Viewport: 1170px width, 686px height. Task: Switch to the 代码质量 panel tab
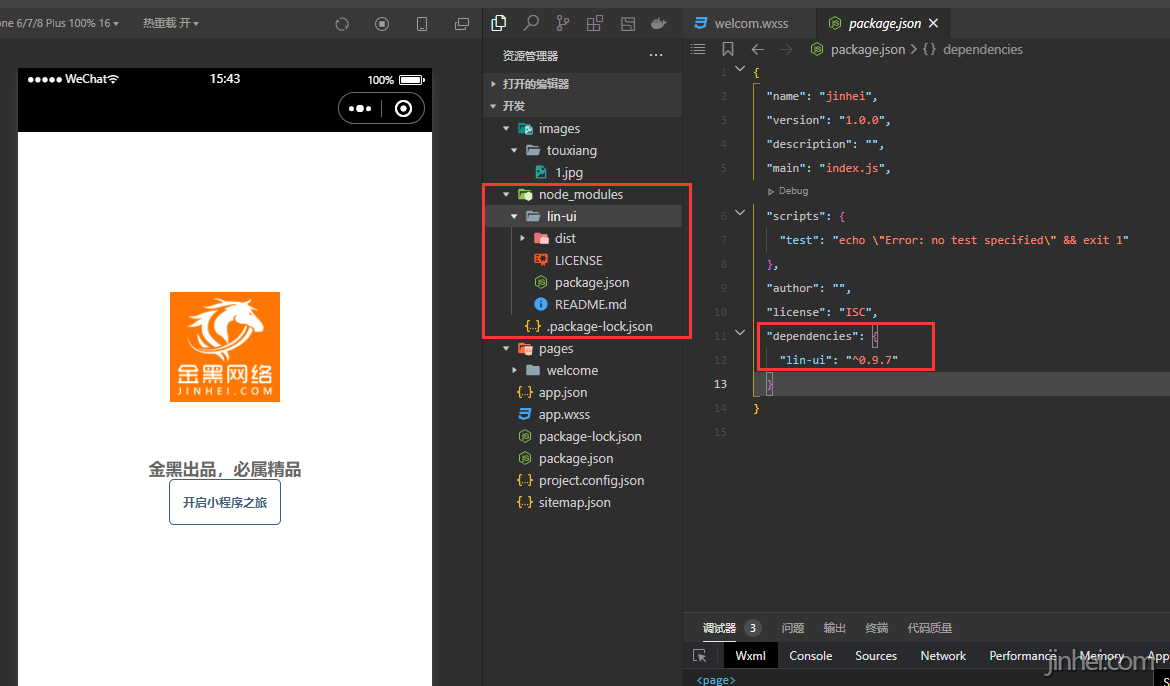coord(930,628)
